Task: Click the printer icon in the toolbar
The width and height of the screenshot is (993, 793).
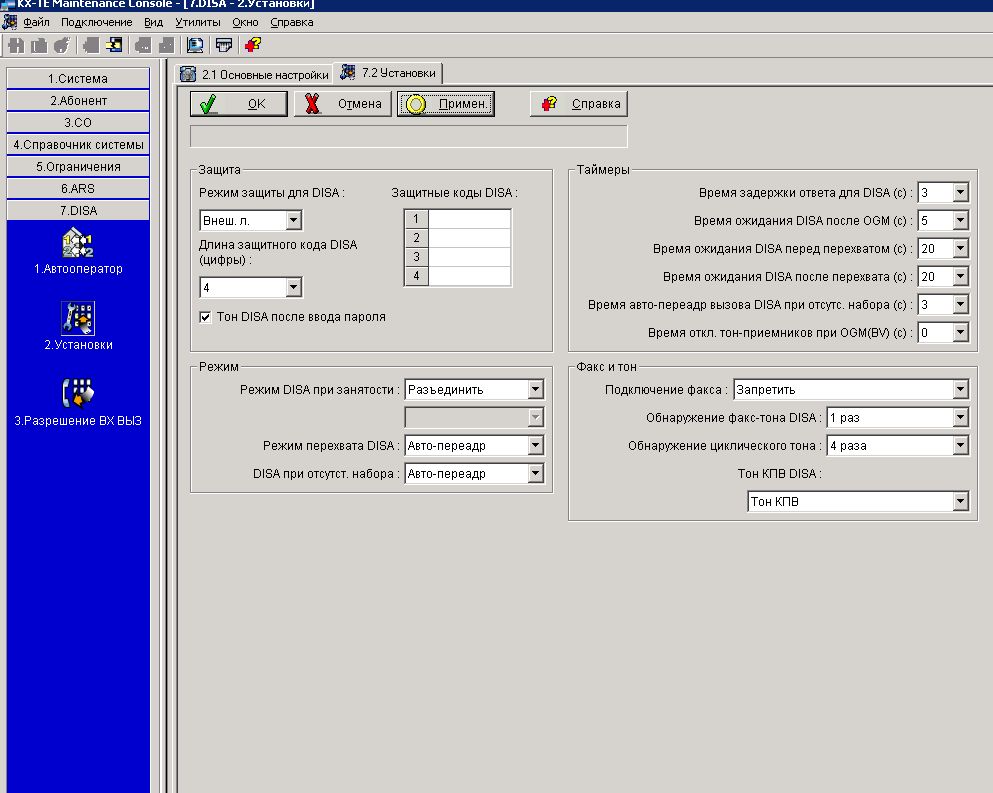Action: coord(224,45)
